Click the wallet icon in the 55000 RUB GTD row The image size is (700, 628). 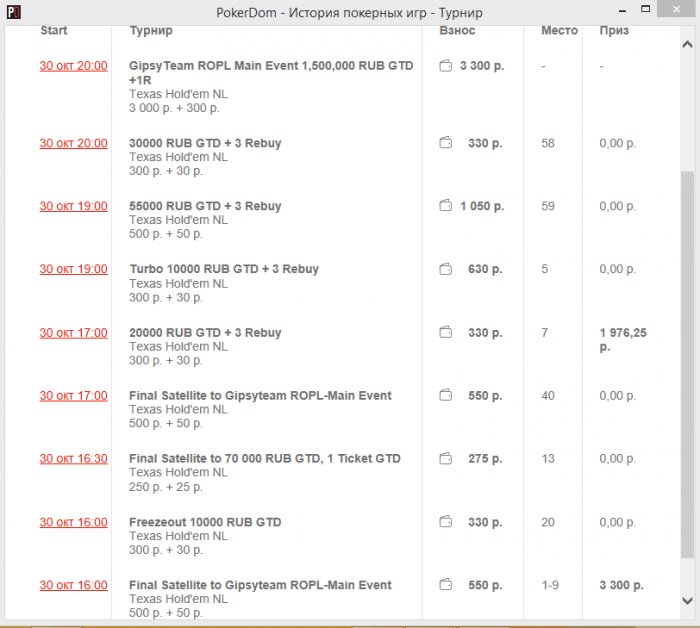(x=446, y=206)
